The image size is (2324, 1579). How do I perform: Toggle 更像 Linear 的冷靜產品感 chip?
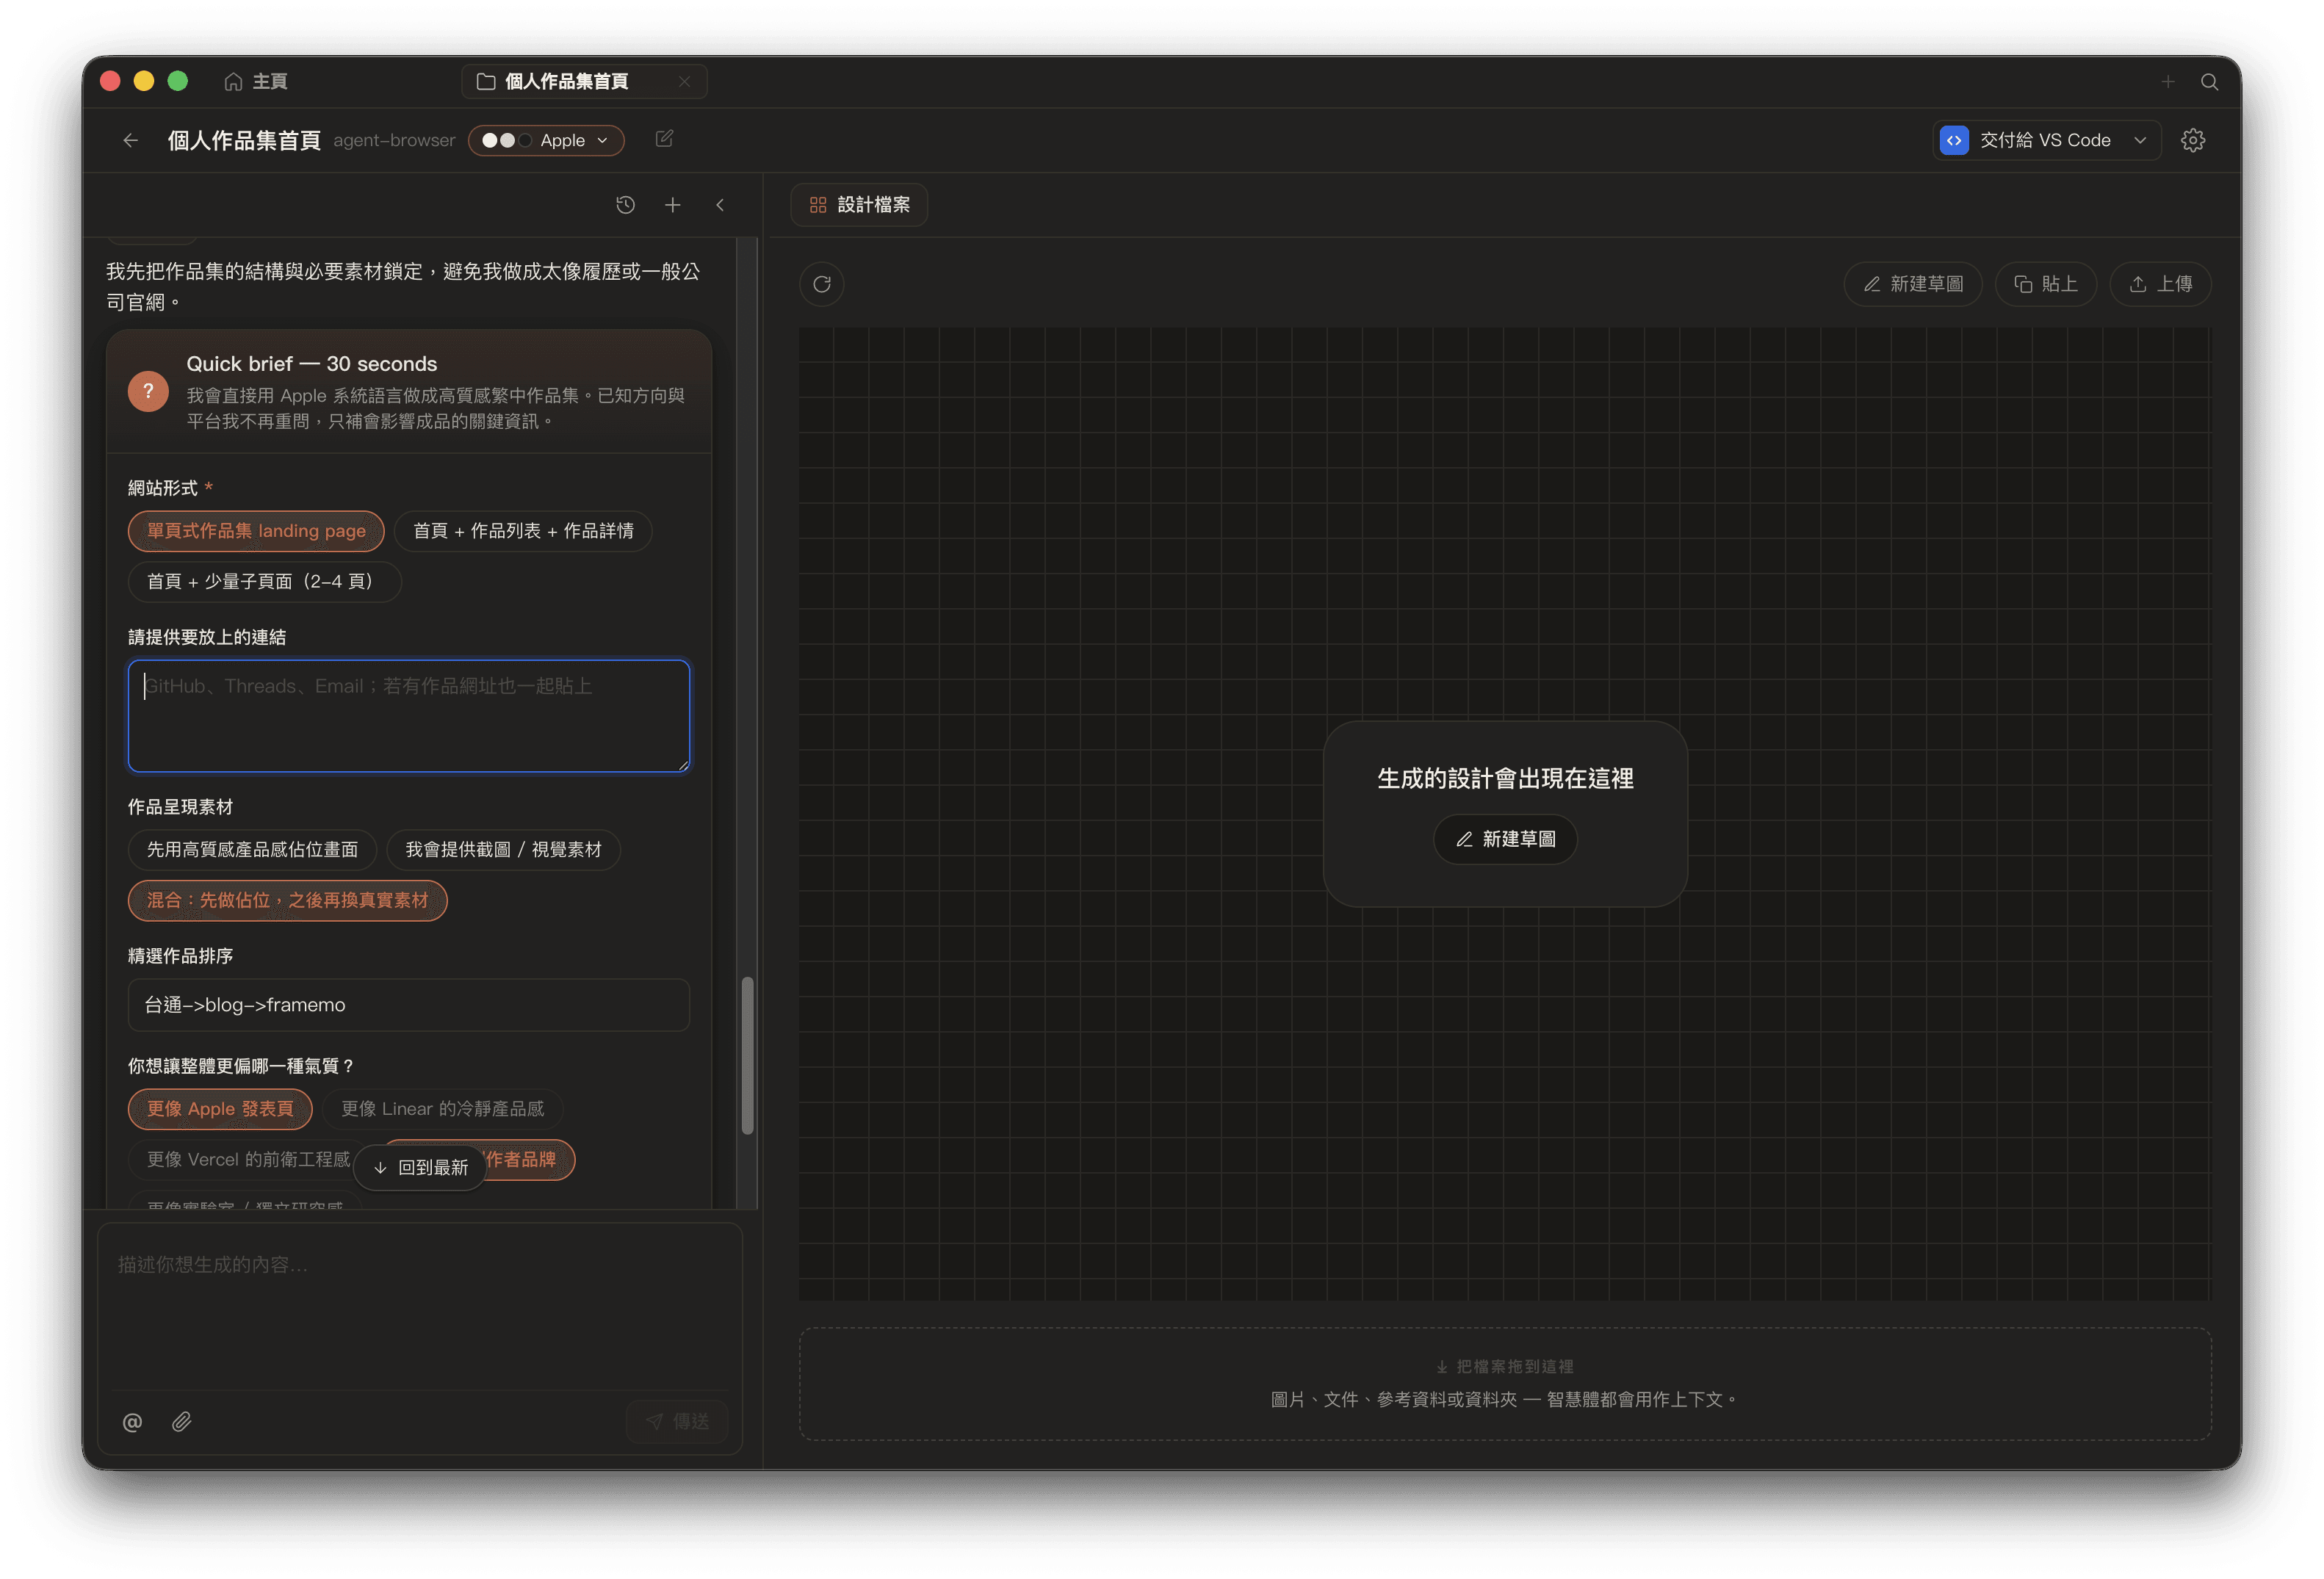[x=442, y=1109]
